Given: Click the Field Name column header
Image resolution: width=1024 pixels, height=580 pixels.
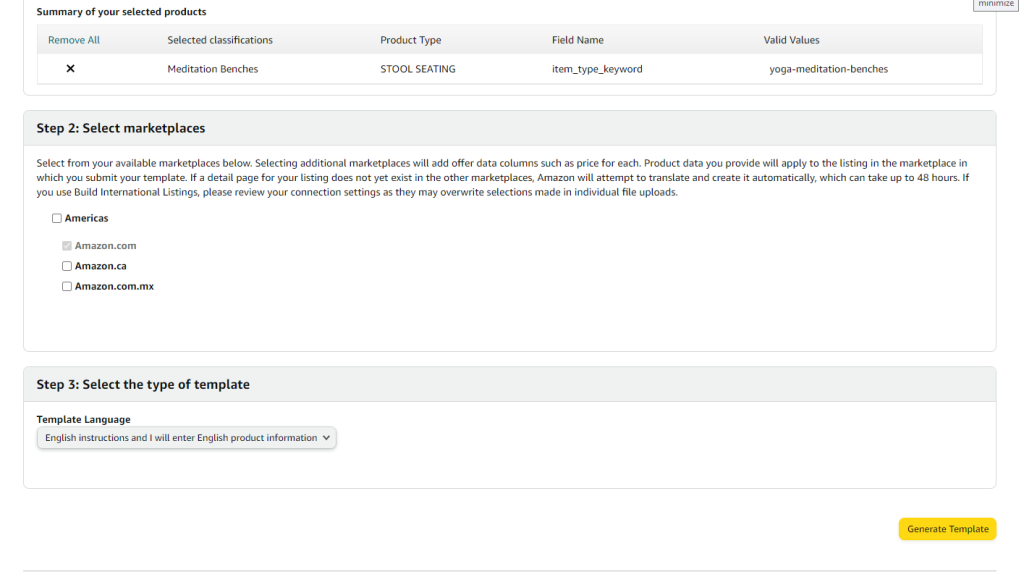Looking at the screenshot, I should [577, 40].
